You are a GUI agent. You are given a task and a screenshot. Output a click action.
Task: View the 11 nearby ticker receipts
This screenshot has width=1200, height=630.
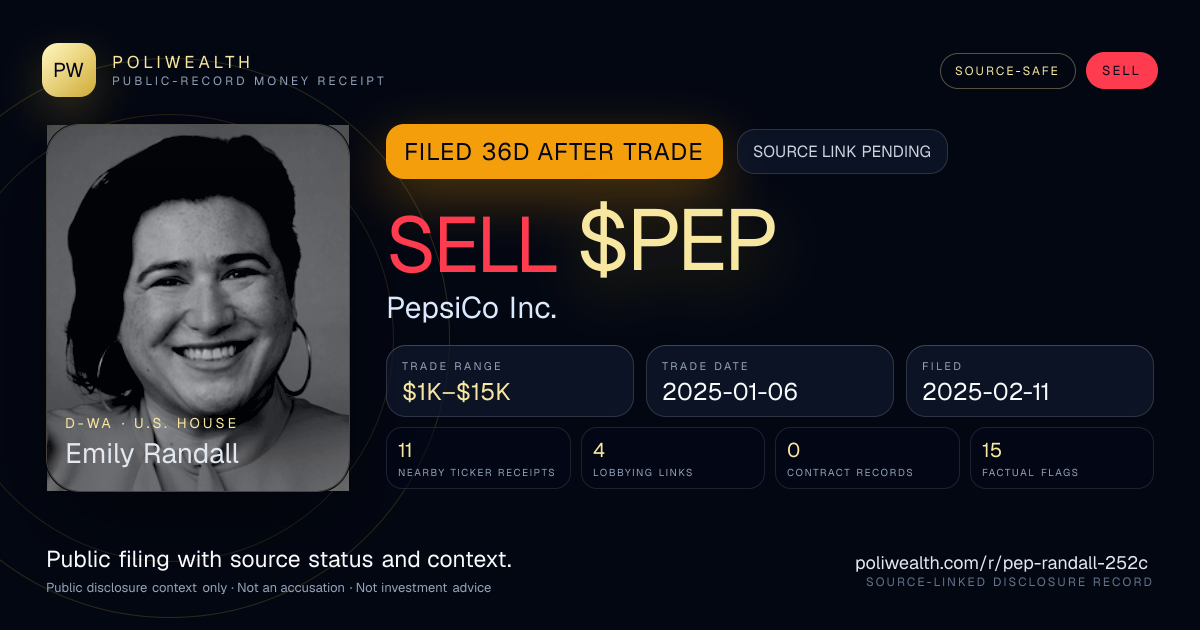479,458
